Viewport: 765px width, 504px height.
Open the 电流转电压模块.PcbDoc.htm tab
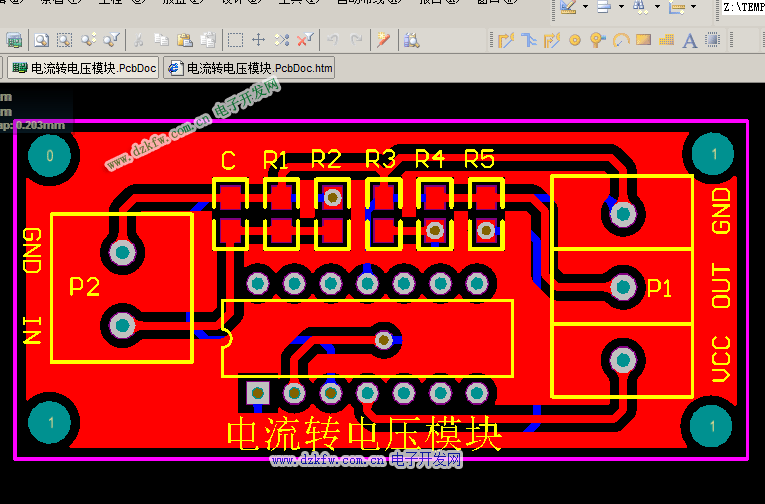[250, 68]
